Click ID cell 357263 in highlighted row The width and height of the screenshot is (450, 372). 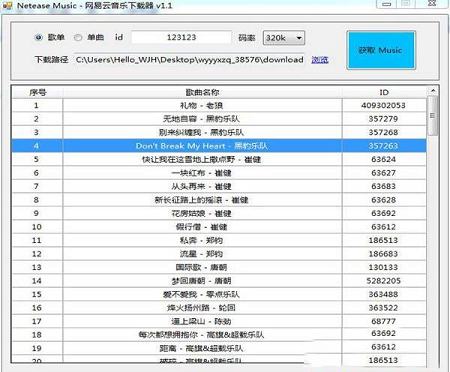click(384, 146)
